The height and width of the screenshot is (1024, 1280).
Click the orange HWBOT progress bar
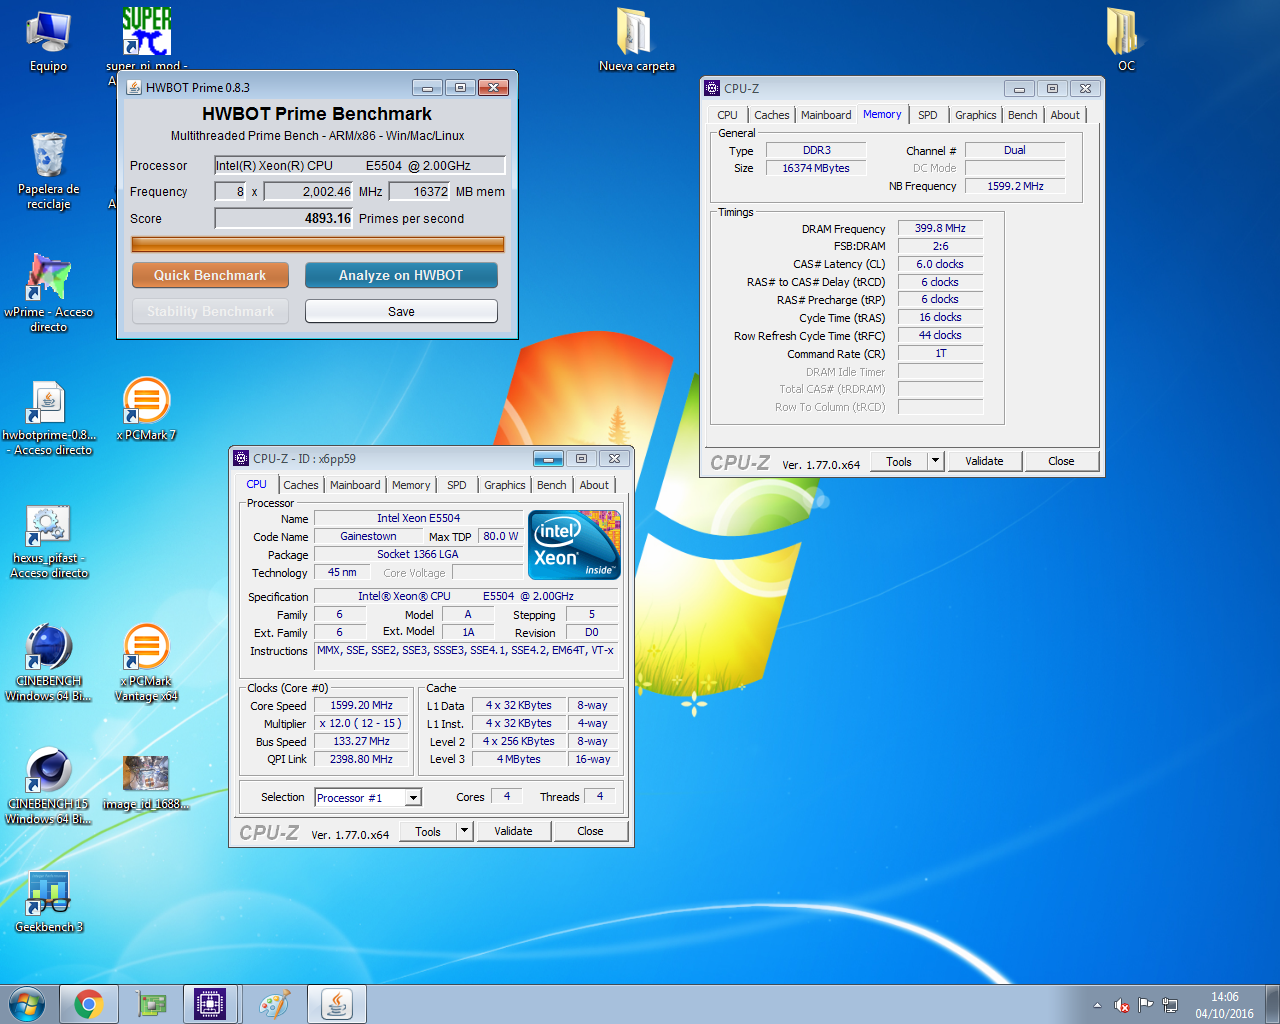(x=318, y=244)
